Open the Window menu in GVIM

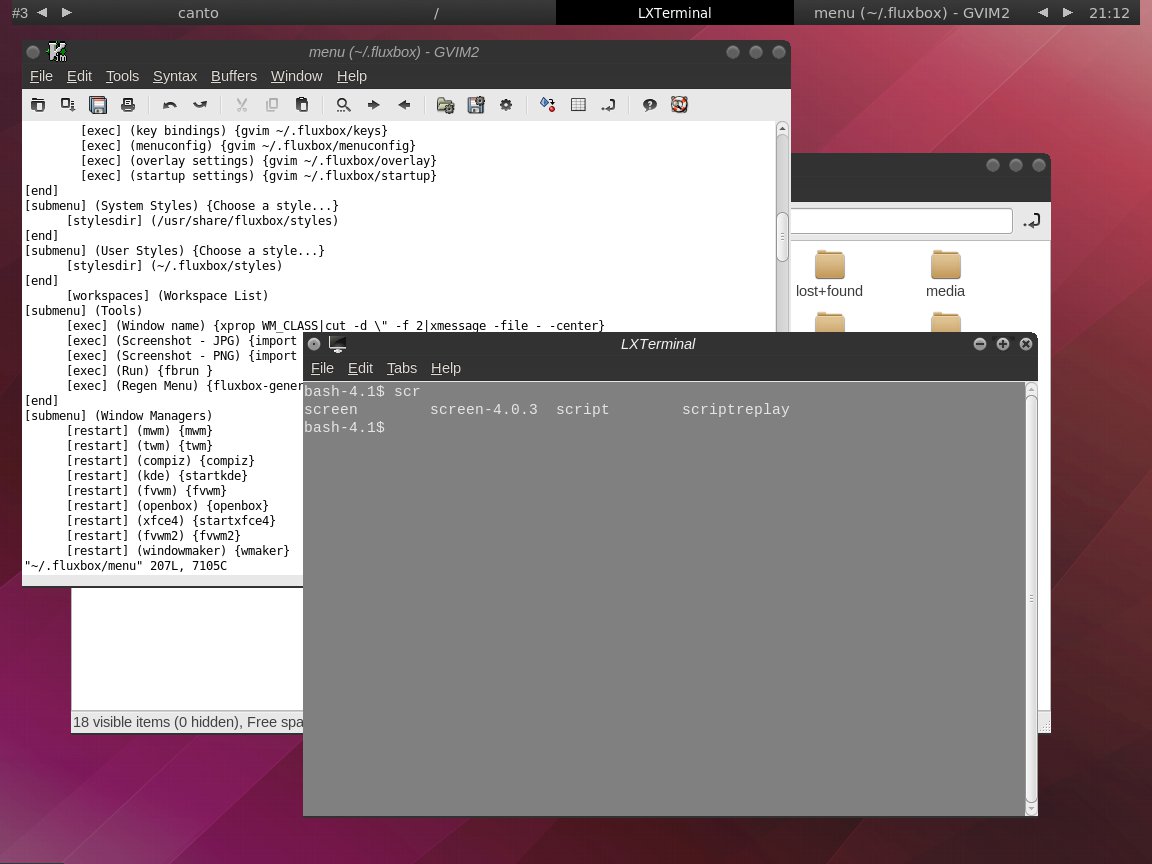[x=296, y=76]
